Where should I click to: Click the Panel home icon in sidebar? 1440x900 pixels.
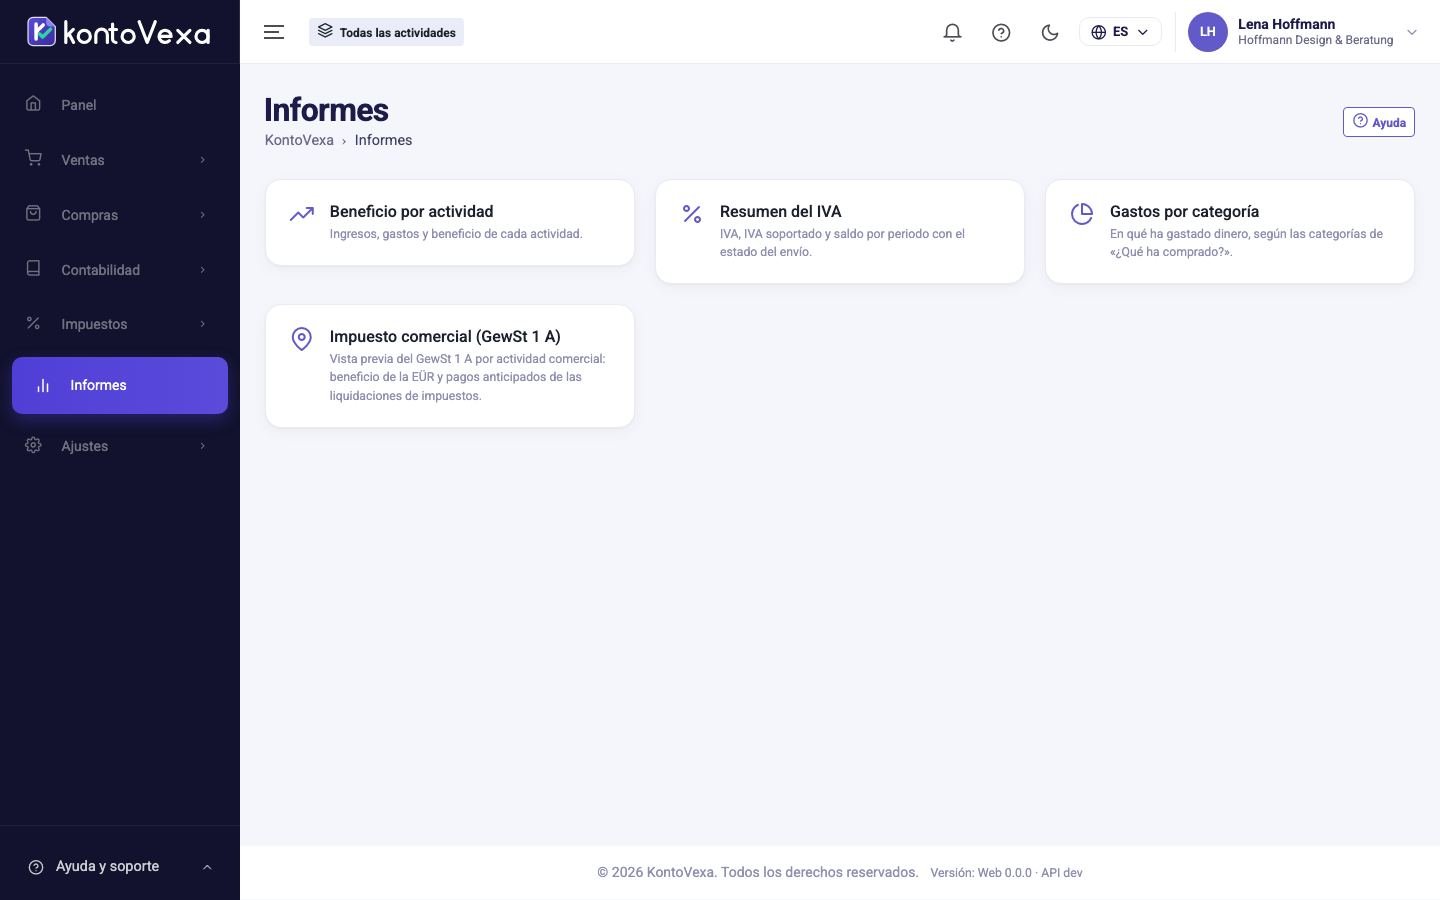[x=33, y=104]
